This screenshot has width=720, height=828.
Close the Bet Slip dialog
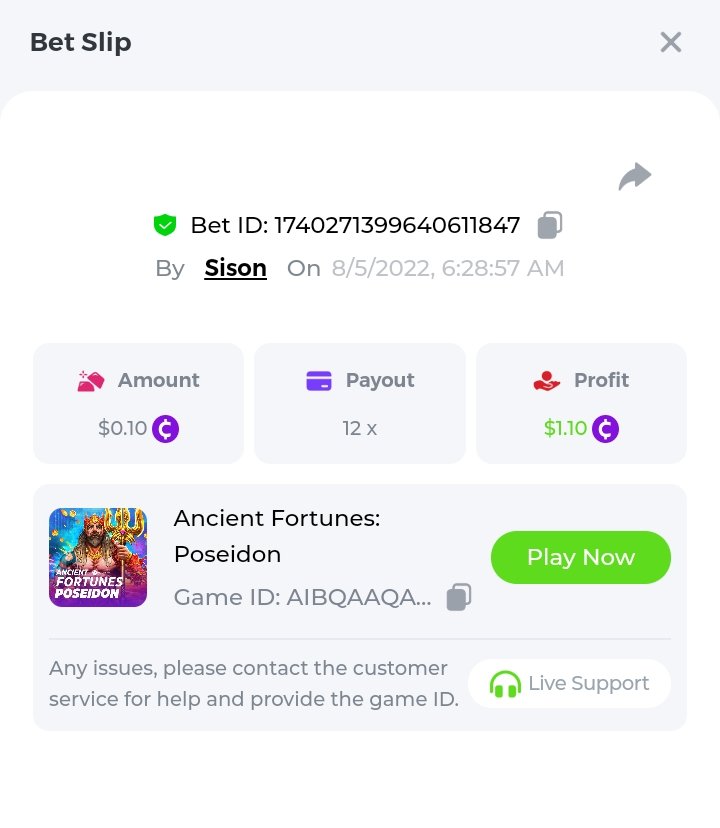coord(670,42)
